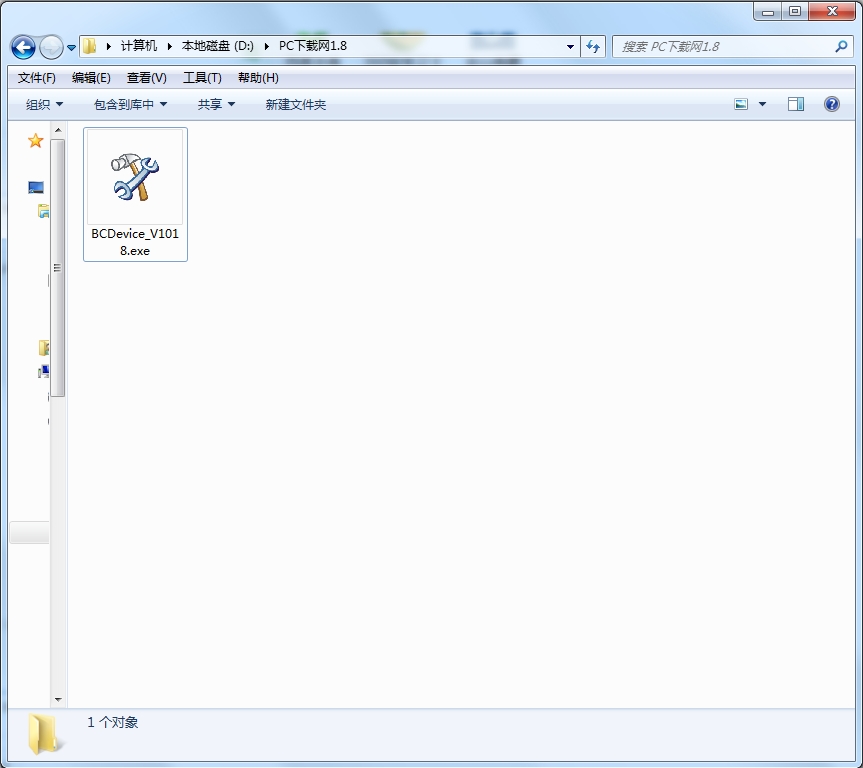This screenshot has width=863, height=768.
Task: Select 计算机 in the address path
Action: click(x=139, y=46)
